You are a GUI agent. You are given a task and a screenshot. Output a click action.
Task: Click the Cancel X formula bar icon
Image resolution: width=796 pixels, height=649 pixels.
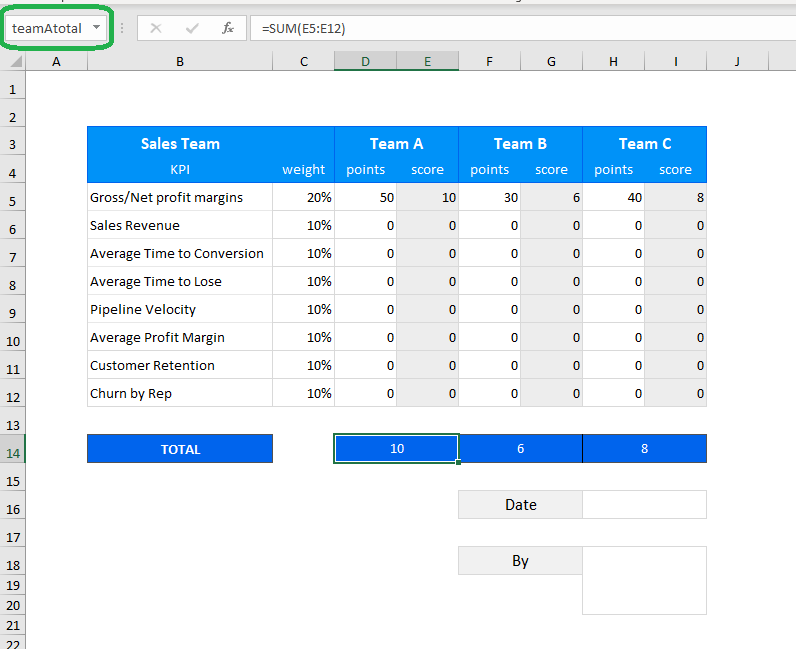(x=156, y=28)
